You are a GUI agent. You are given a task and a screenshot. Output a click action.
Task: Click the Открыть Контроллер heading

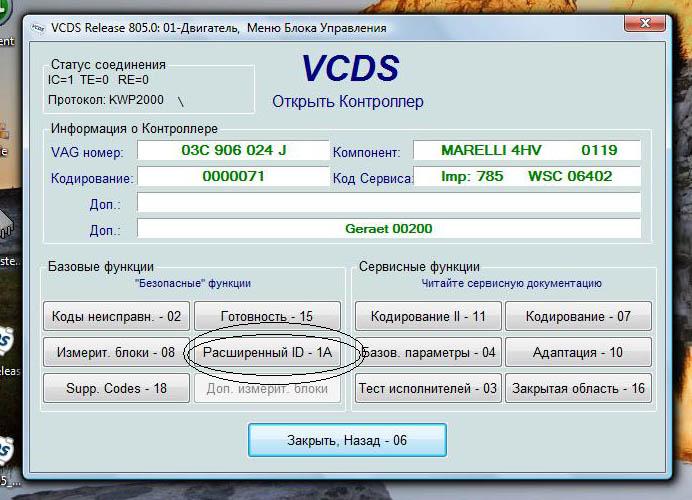(x=348, y=102)
